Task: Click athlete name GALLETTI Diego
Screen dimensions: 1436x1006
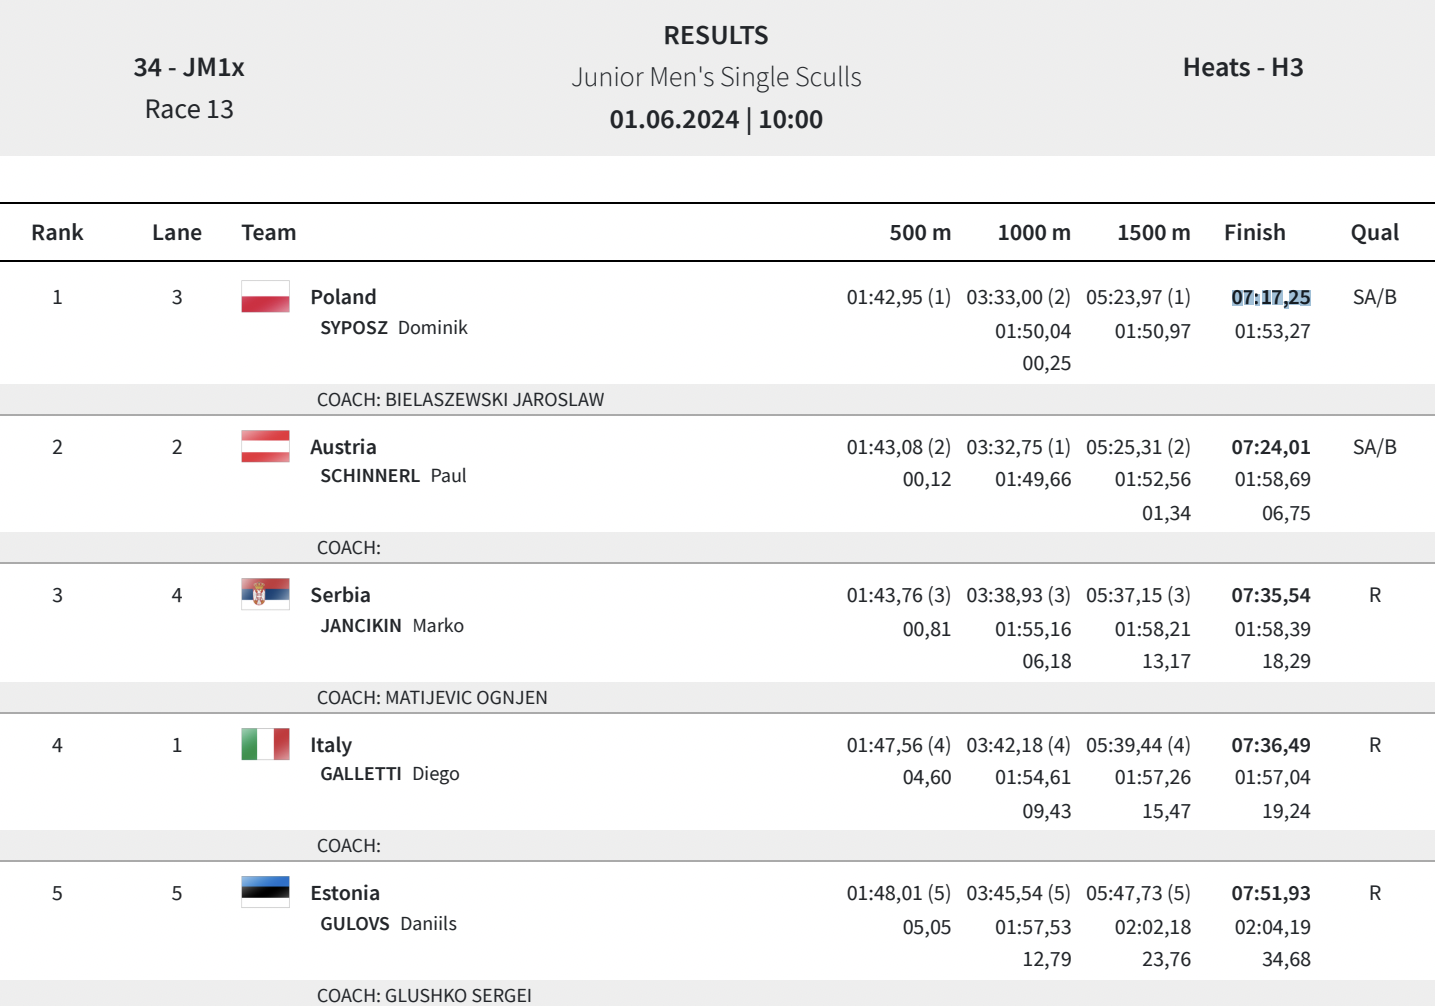Action: tap(390, 774)
